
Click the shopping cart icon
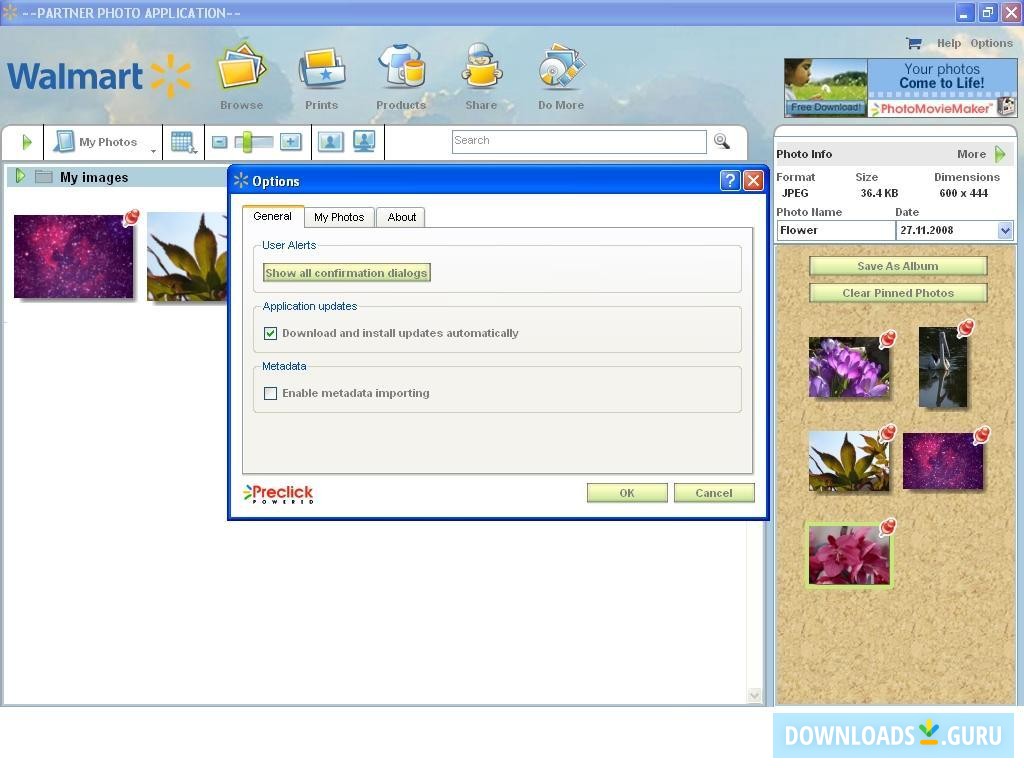[914, 43]
